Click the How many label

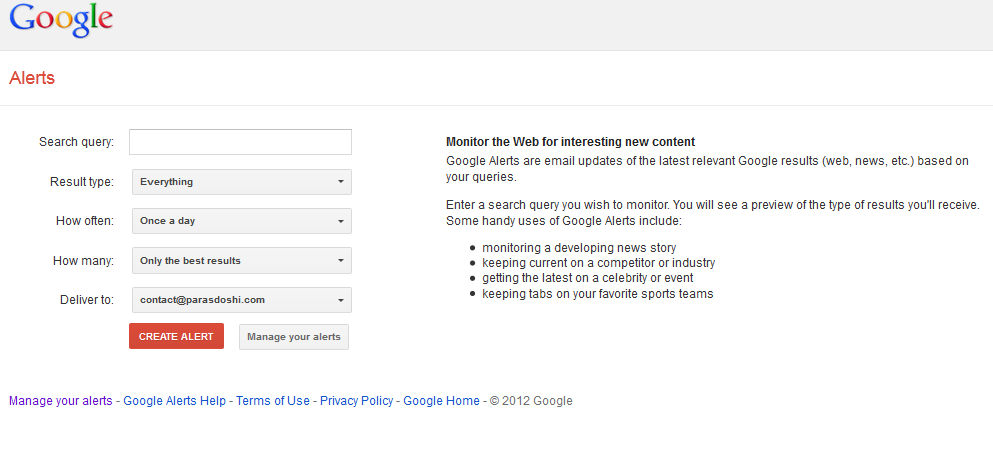click(x=84, y=260)
